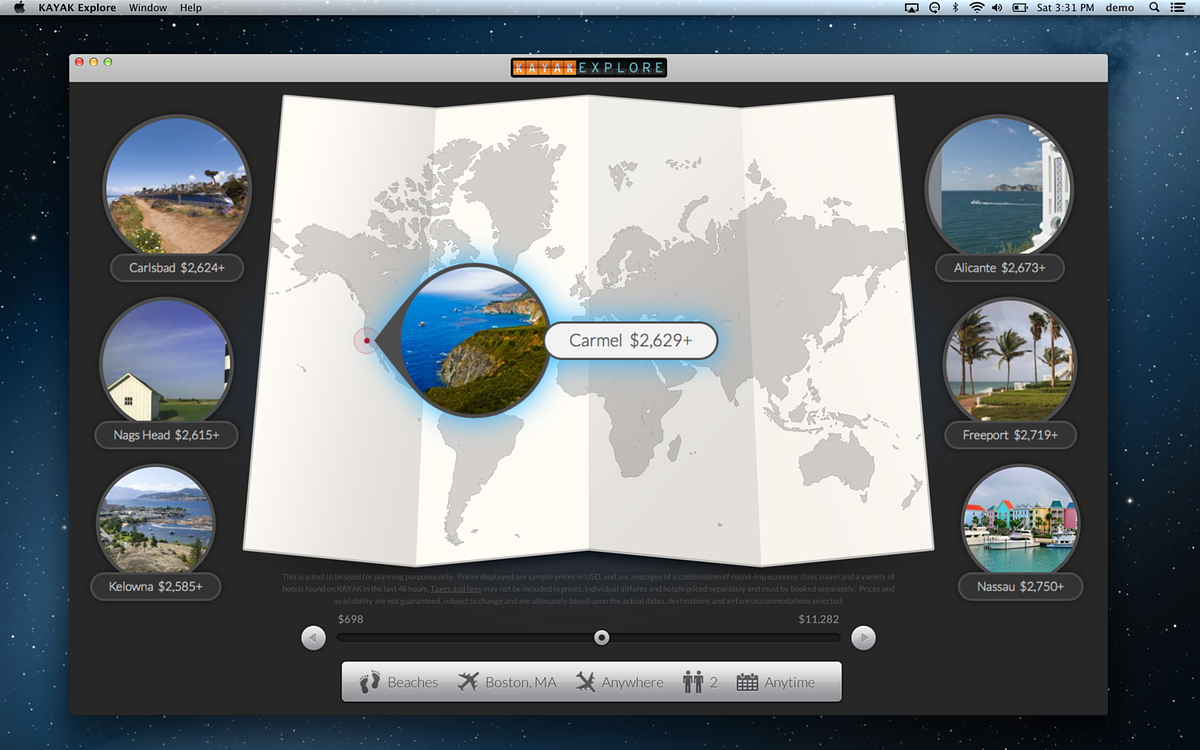Image resolution: width=1200 pixels, height=750 pixels.
Task: Select the Nassau $2,750+ label
Action: pyautogui.click(x=1020, y=586)
